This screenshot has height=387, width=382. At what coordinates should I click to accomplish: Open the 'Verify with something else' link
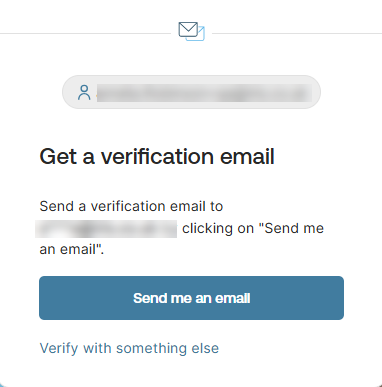[129, 348]
